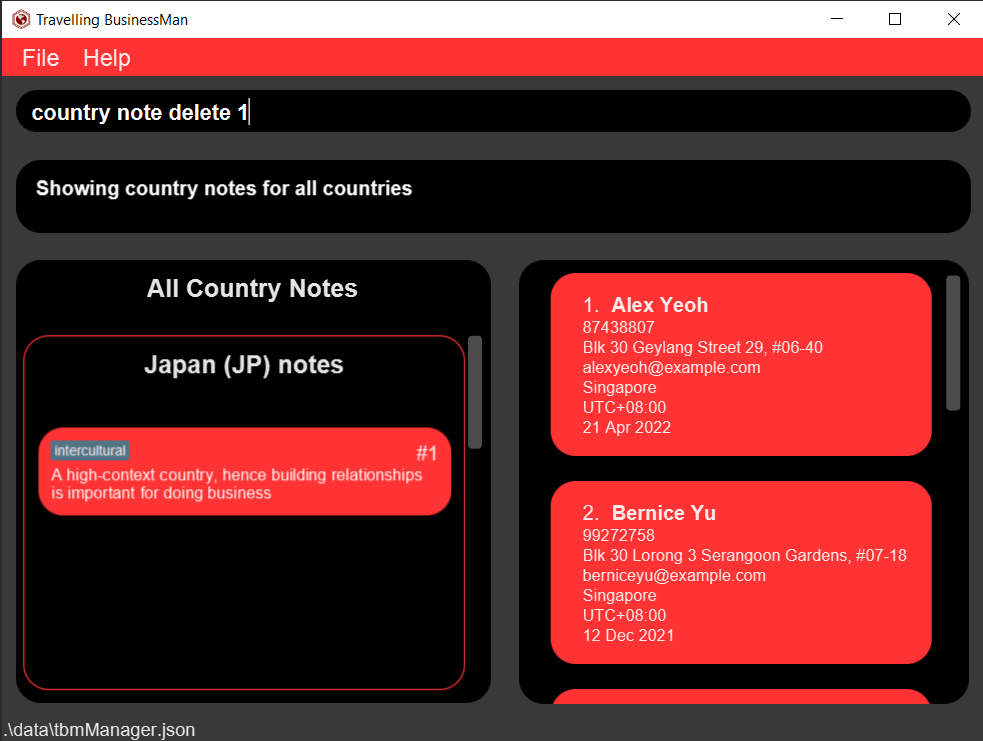This screenshot has width=983, height=741.
Task: Click the intercultural tag label
Action: click(x=91, y=450)
